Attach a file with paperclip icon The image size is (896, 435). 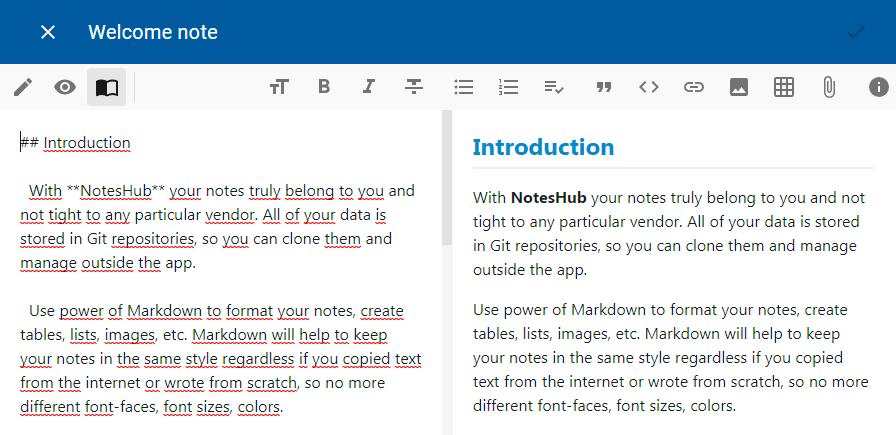click(x=829, y=87)
